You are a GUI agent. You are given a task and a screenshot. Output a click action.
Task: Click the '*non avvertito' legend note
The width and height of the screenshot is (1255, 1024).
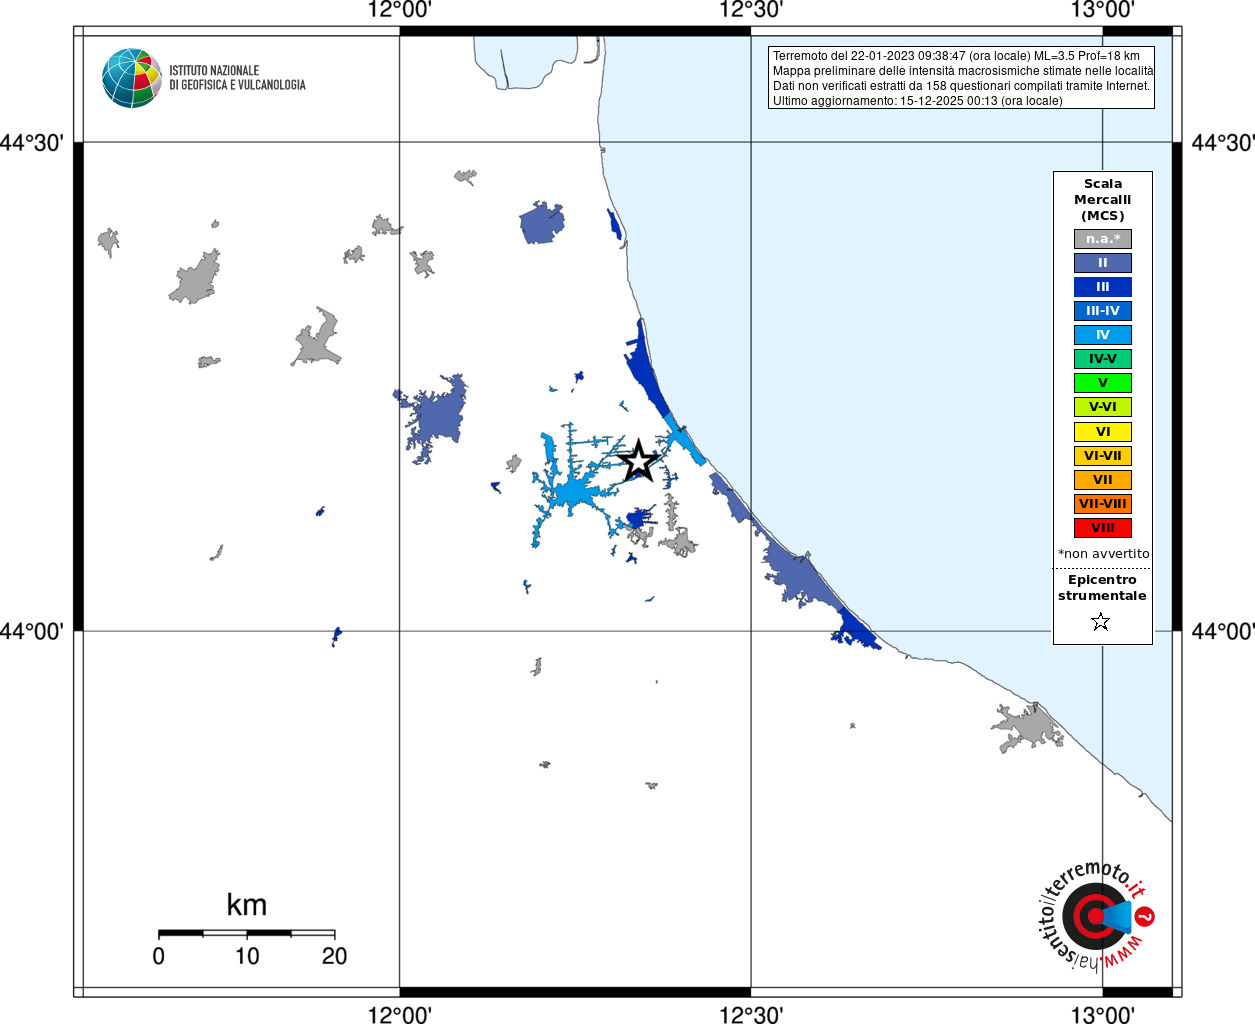point(1103,553)
